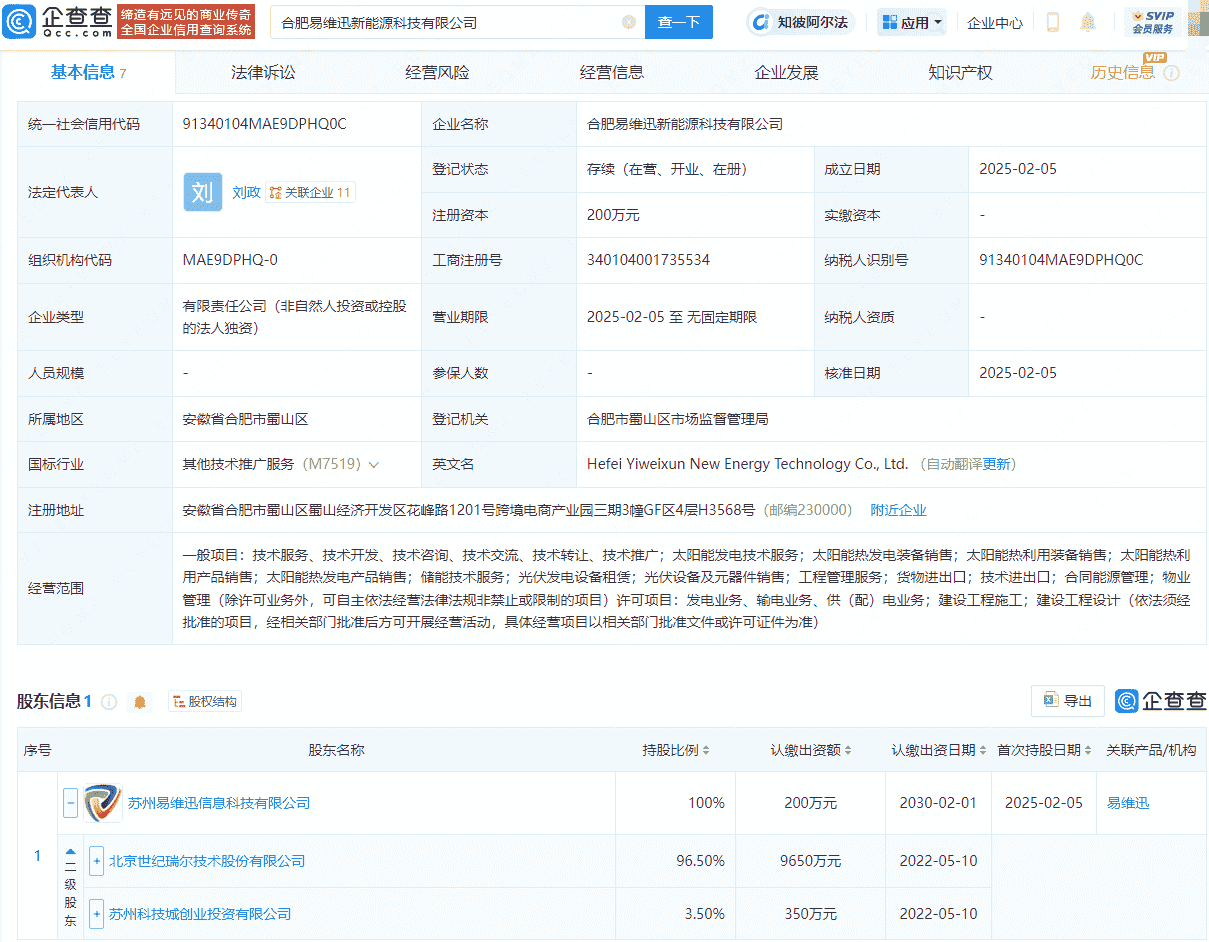
Task: Click the 查一下 search button
Action: point(678,21)
